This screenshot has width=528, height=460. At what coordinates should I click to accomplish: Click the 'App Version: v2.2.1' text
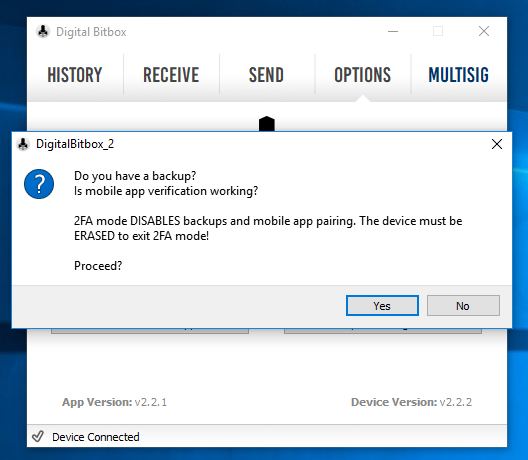(114, 402)
